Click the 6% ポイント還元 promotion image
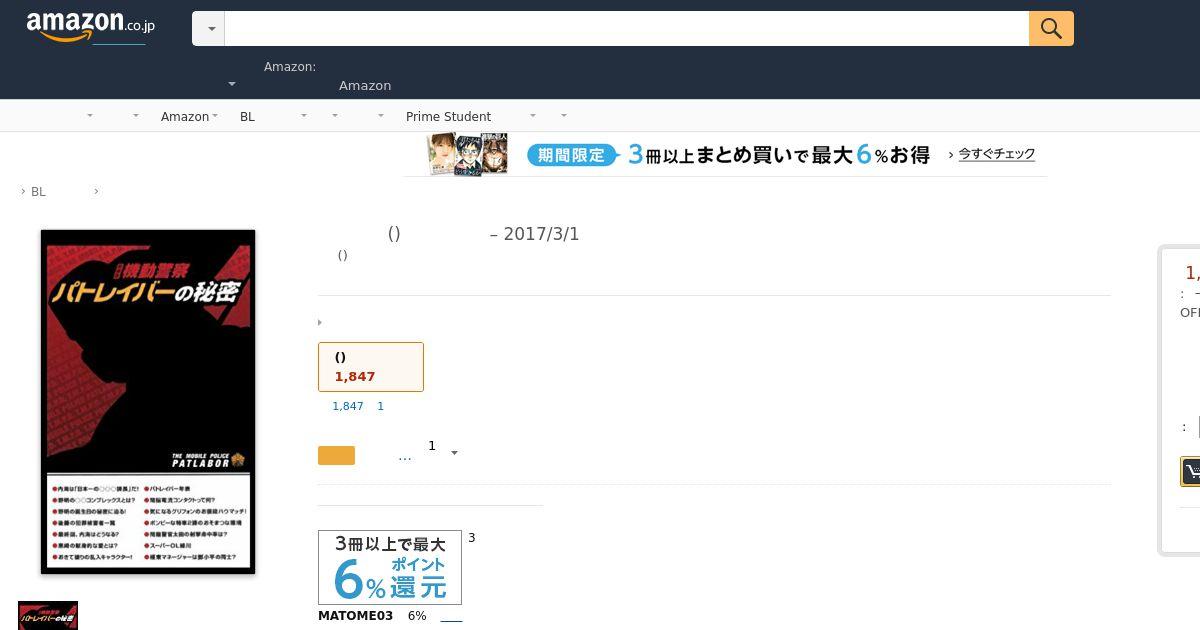 point(390,567)
